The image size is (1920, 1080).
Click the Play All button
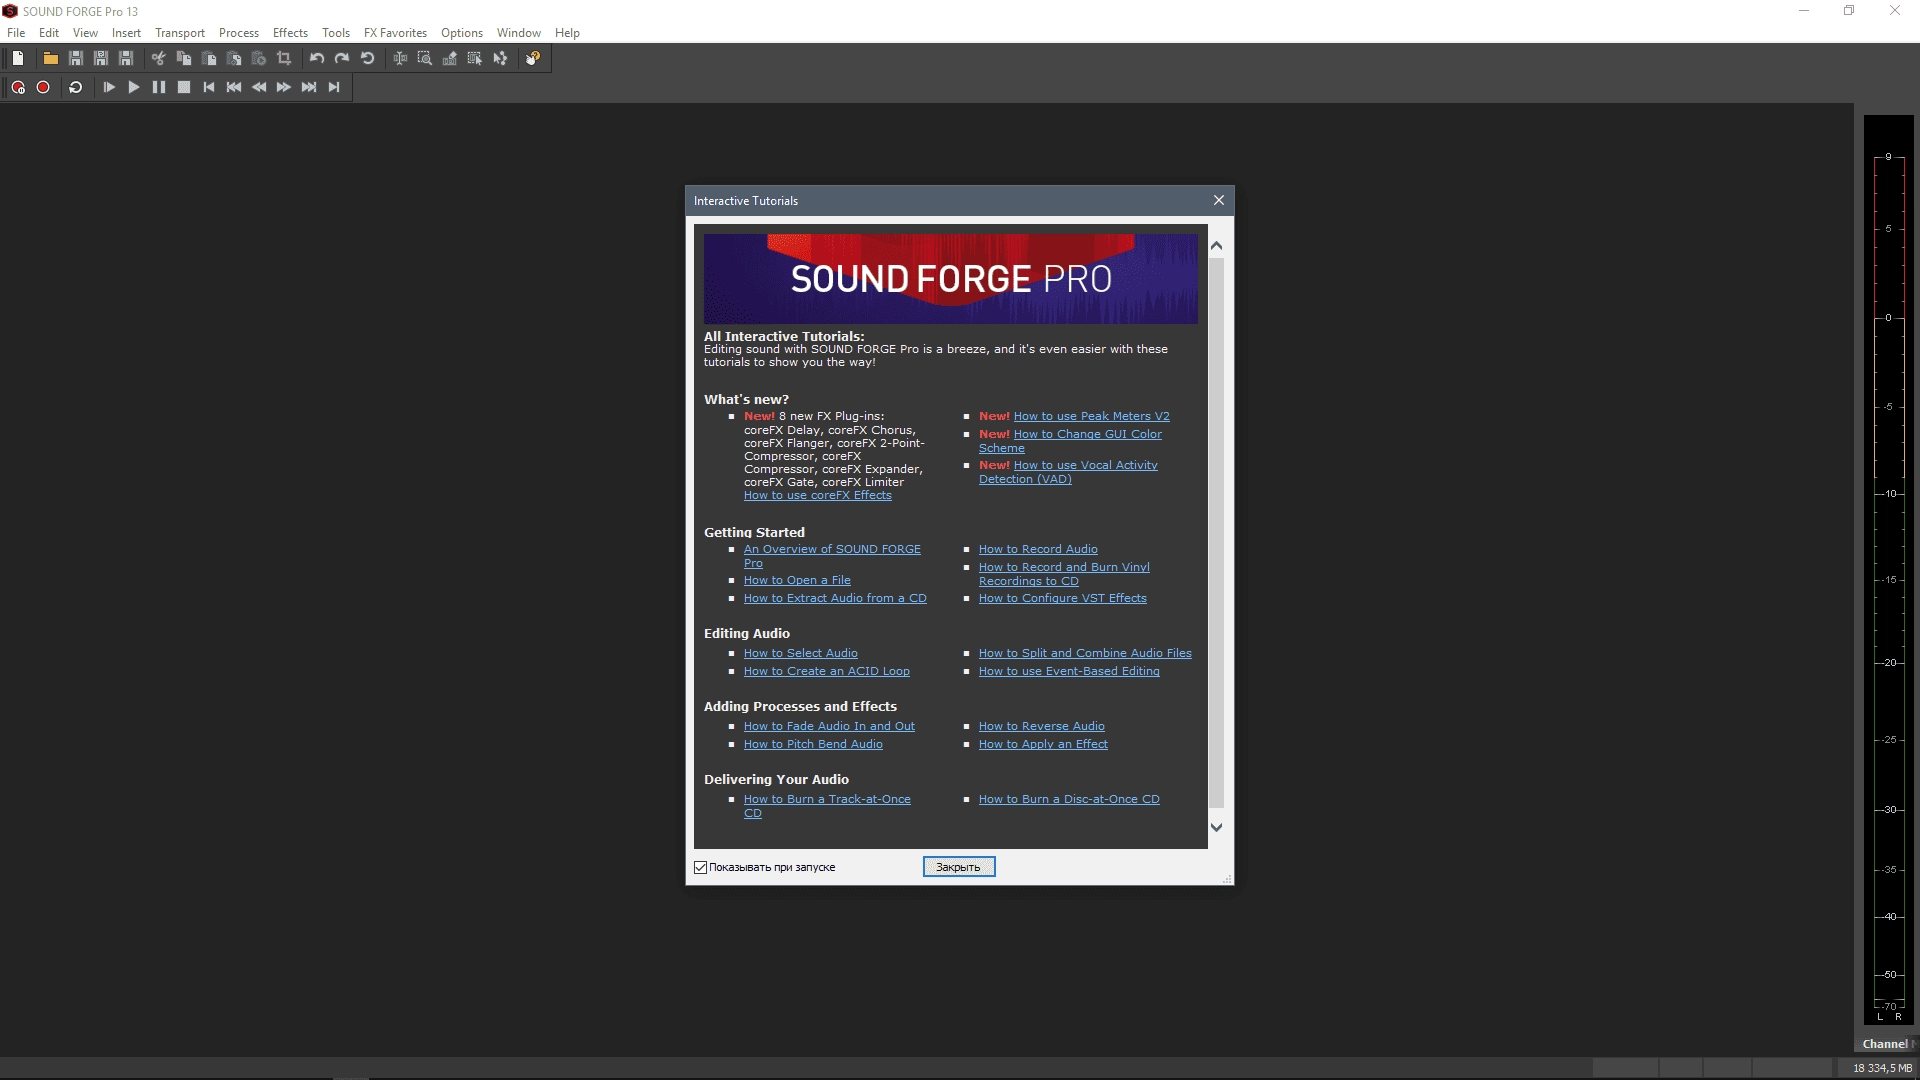[109, 88]
